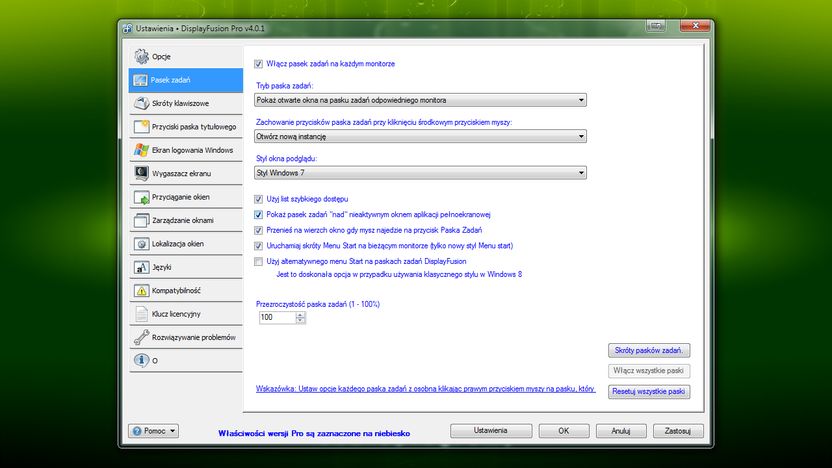This screenshot has height=468, width=832.
Task: Open middle-click behavior dropdown Otwórz nową instancję
Action: coord(420,136)
